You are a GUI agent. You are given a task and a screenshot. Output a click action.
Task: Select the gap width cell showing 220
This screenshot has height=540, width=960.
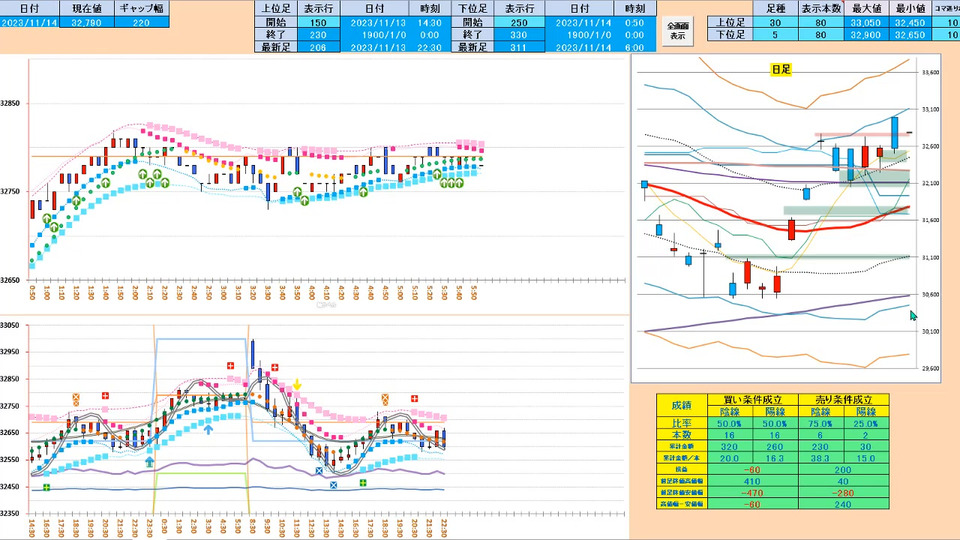[x=141, y=23]
